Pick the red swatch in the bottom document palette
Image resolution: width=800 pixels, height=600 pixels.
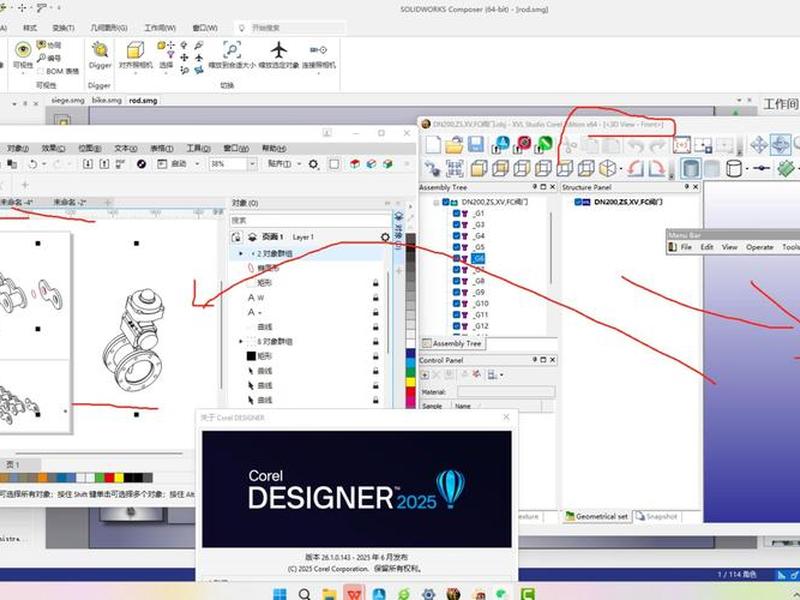(109, 478)
